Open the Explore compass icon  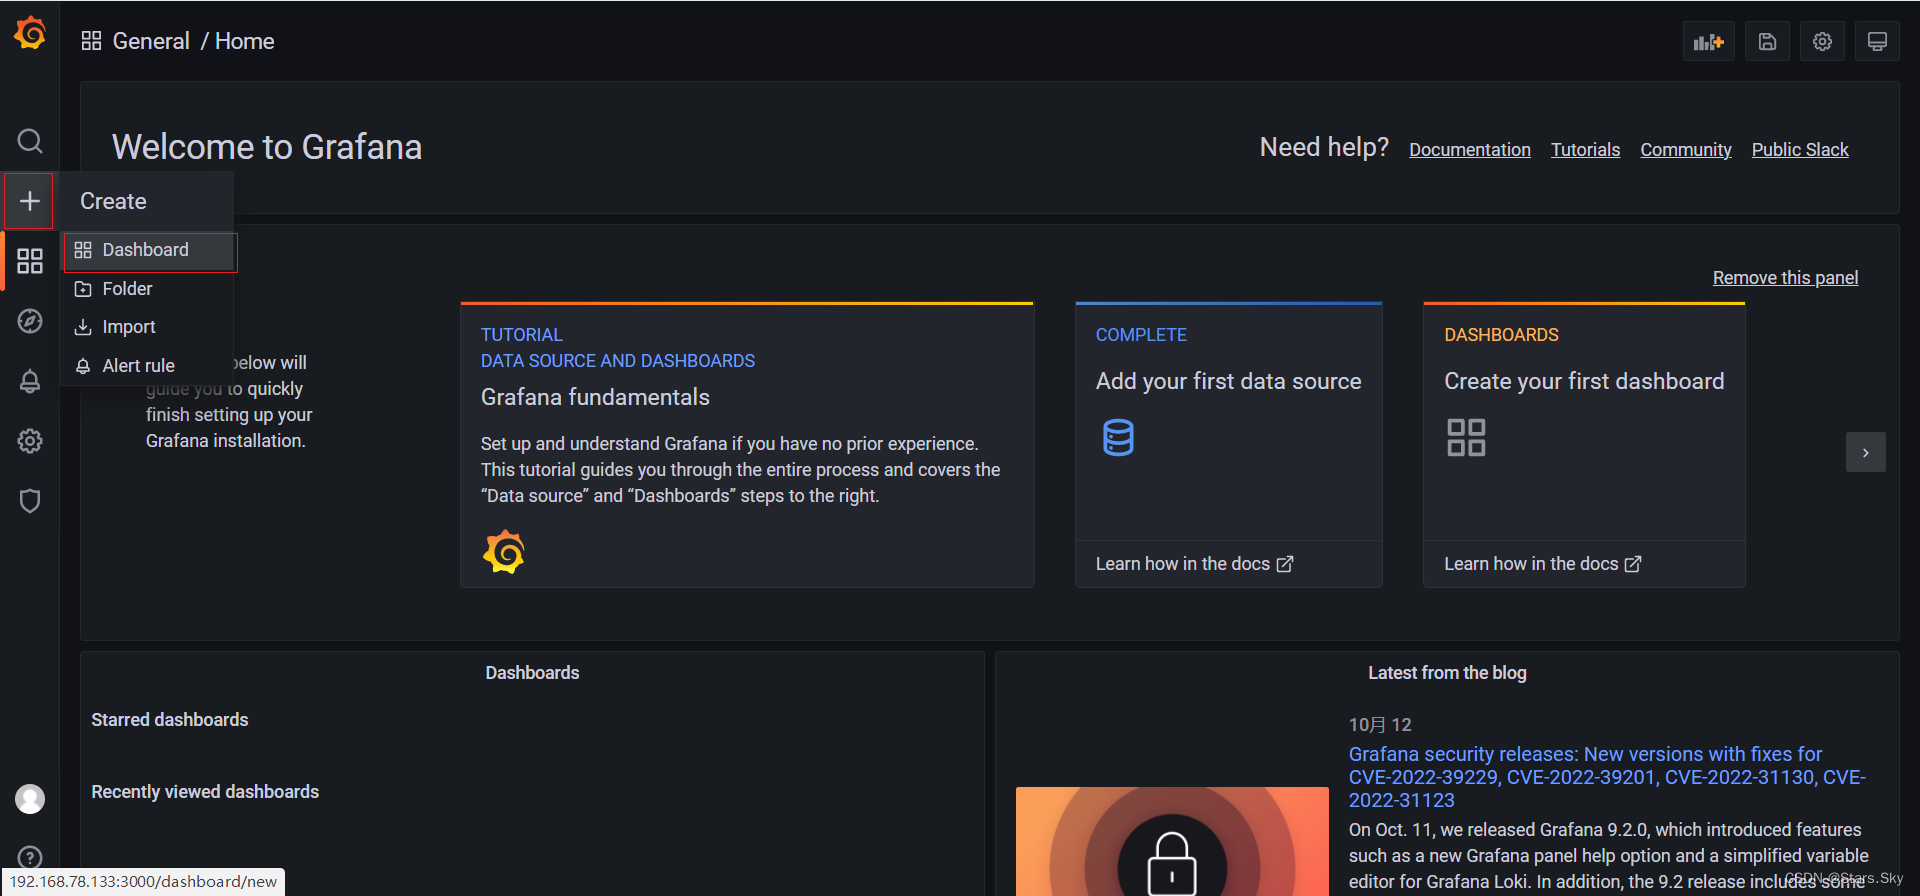click(30, 321)
